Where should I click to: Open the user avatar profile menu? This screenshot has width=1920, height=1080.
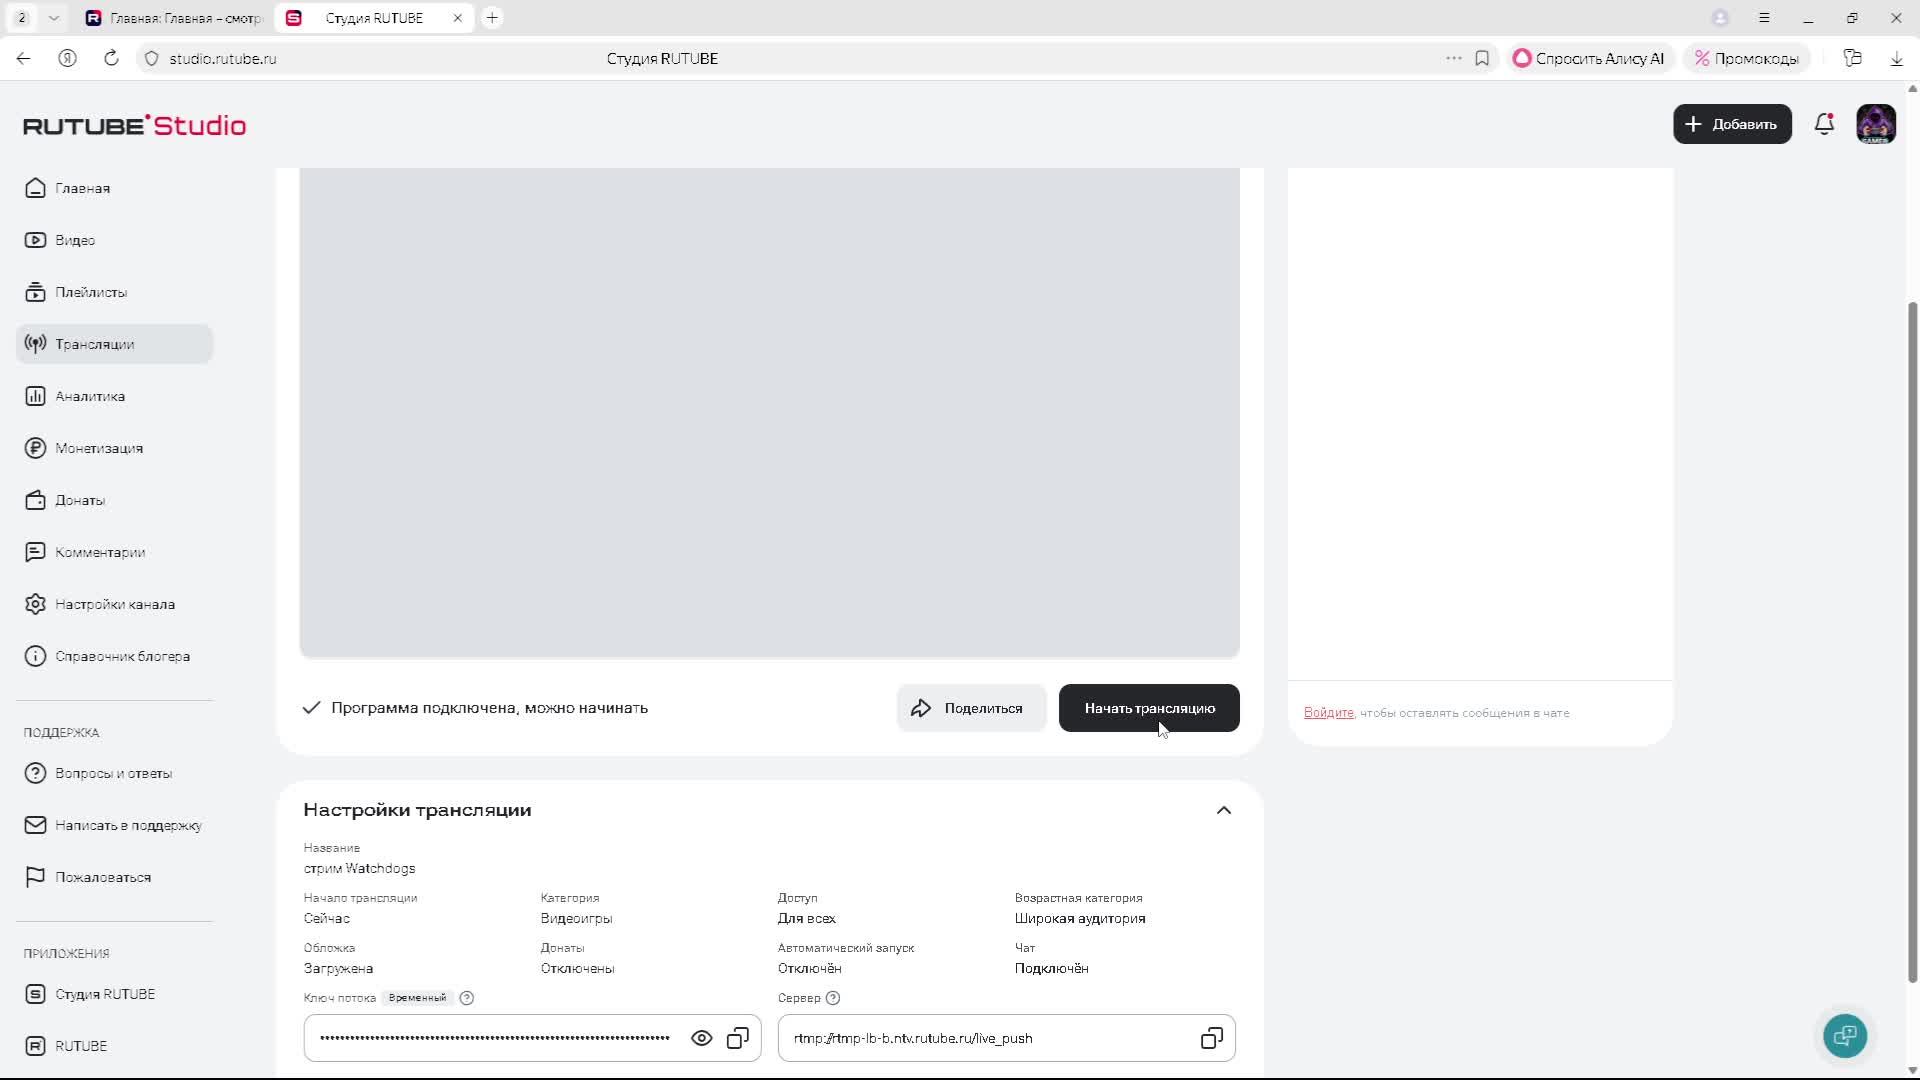[x=1876, y=124]
